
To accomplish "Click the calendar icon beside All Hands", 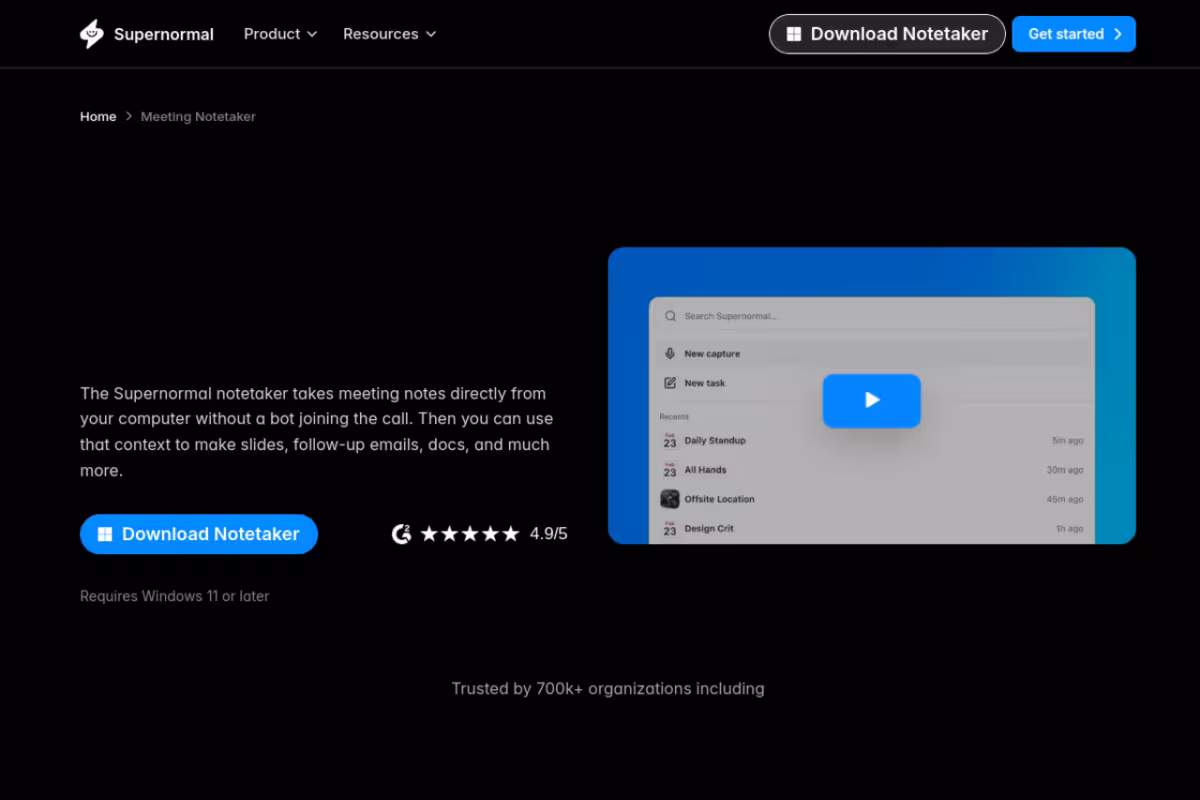I will point(670,470).
